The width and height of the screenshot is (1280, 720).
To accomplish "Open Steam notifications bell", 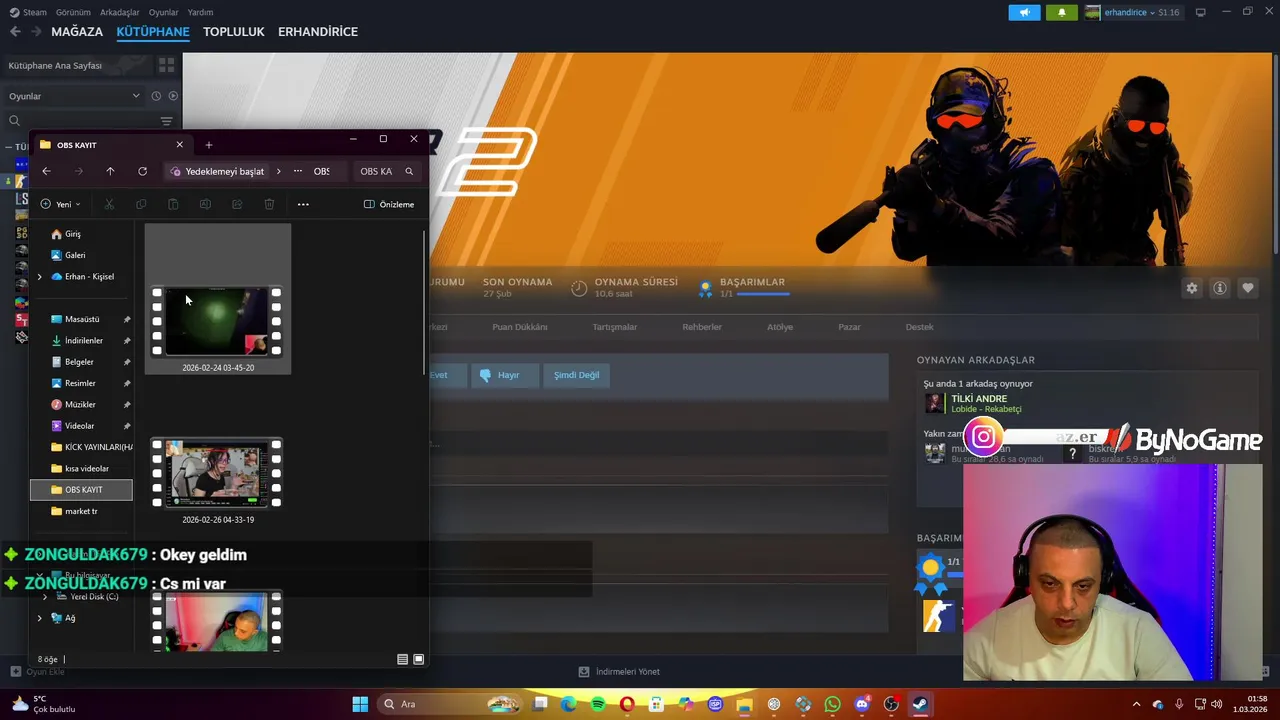I will pos(1061,12).
